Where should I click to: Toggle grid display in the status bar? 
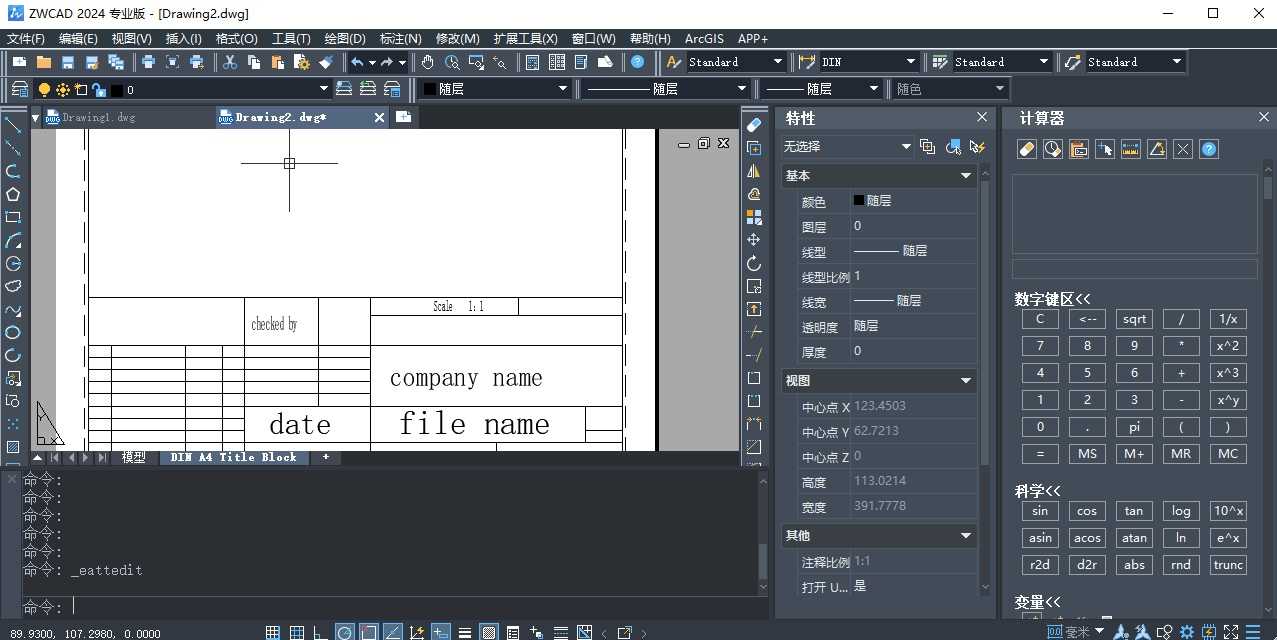[296, 631]
